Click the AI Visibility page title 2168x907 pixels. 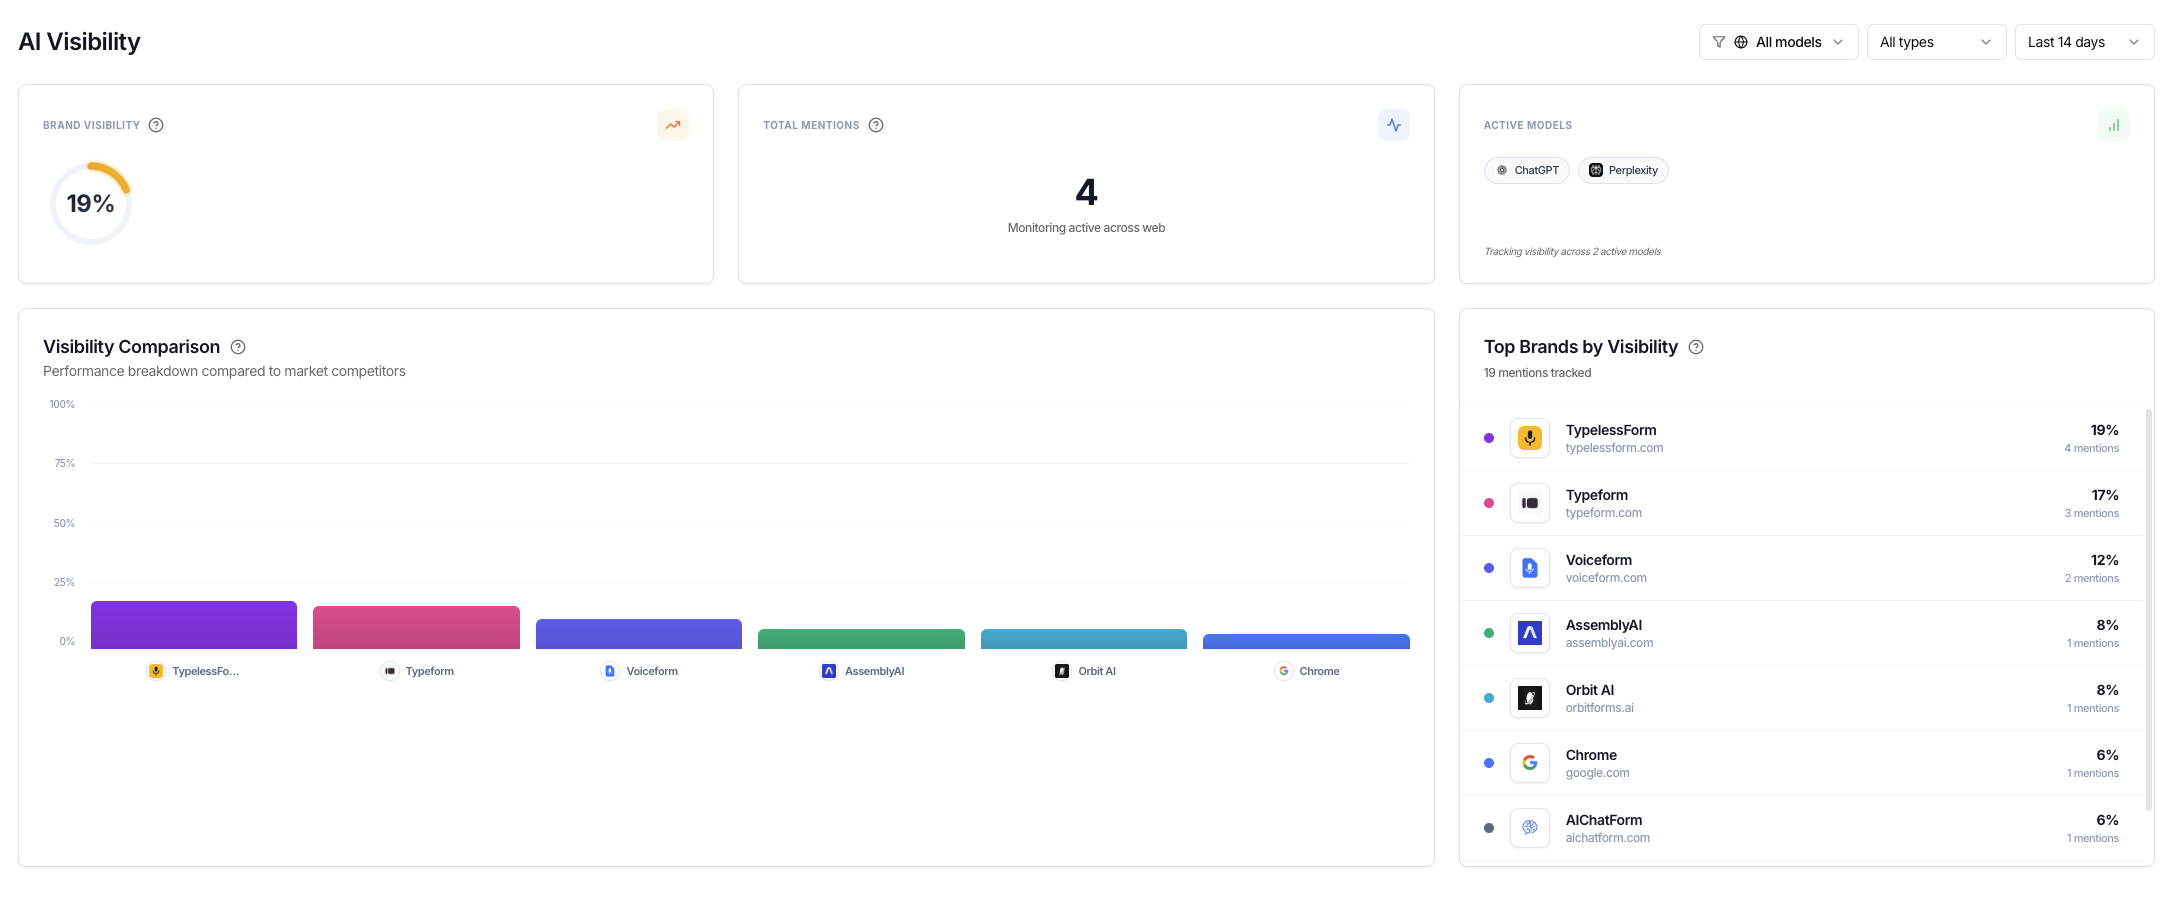(x=80, y=42)
